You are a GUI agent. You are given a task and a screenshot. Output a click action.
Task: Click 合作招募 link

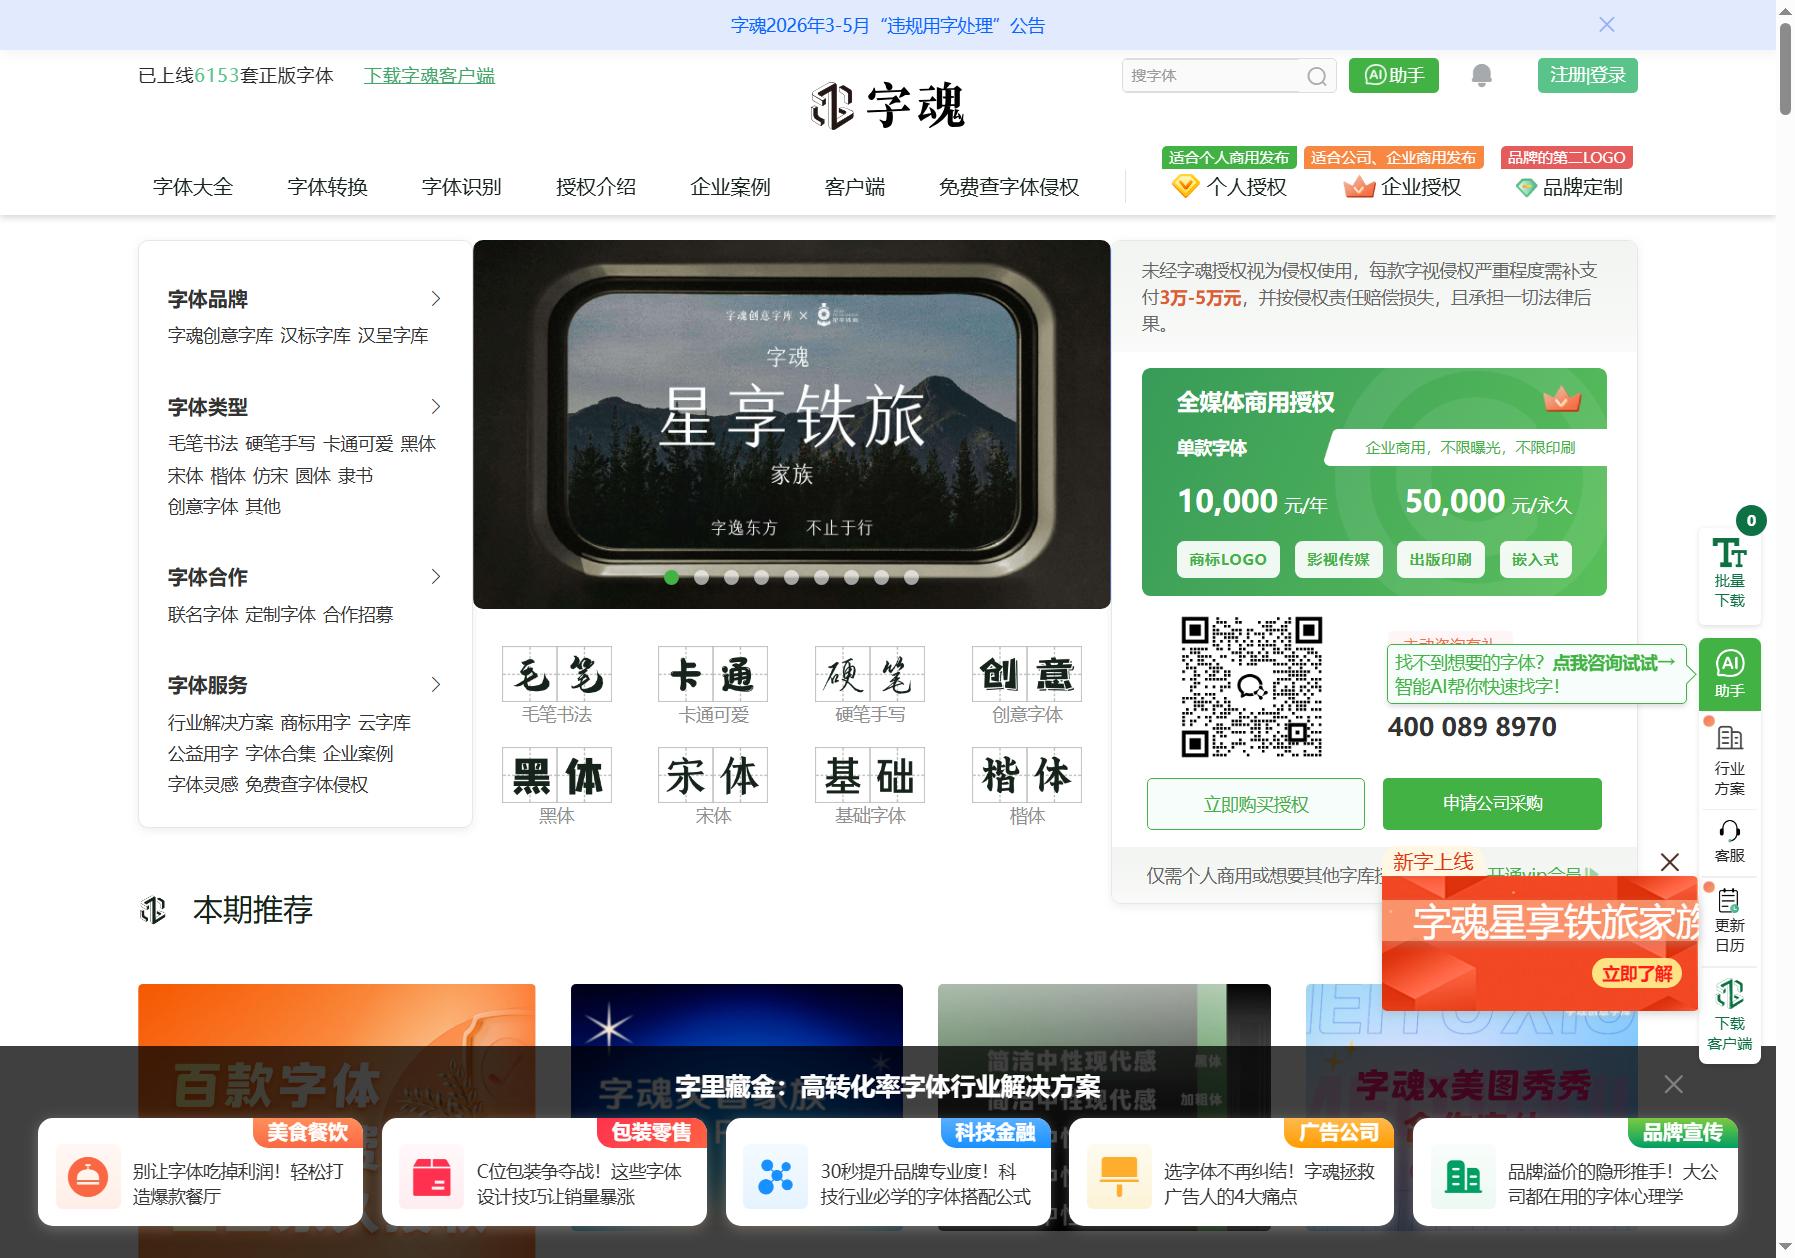[358, 615]
